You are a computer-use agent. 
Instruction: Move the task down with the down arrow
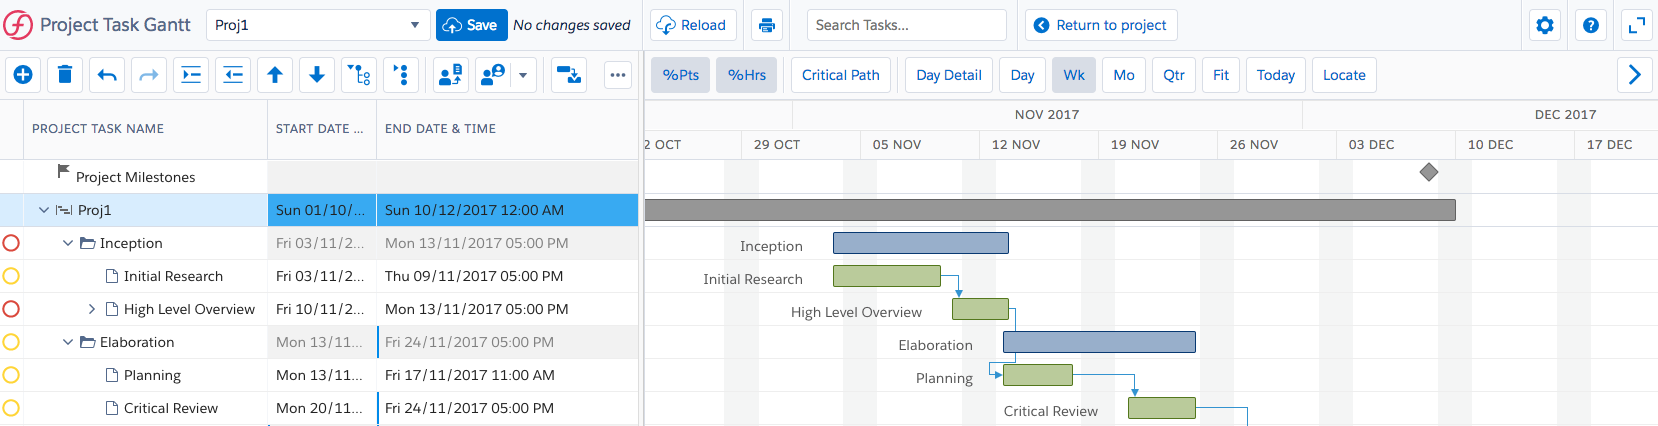click(317, 75)
